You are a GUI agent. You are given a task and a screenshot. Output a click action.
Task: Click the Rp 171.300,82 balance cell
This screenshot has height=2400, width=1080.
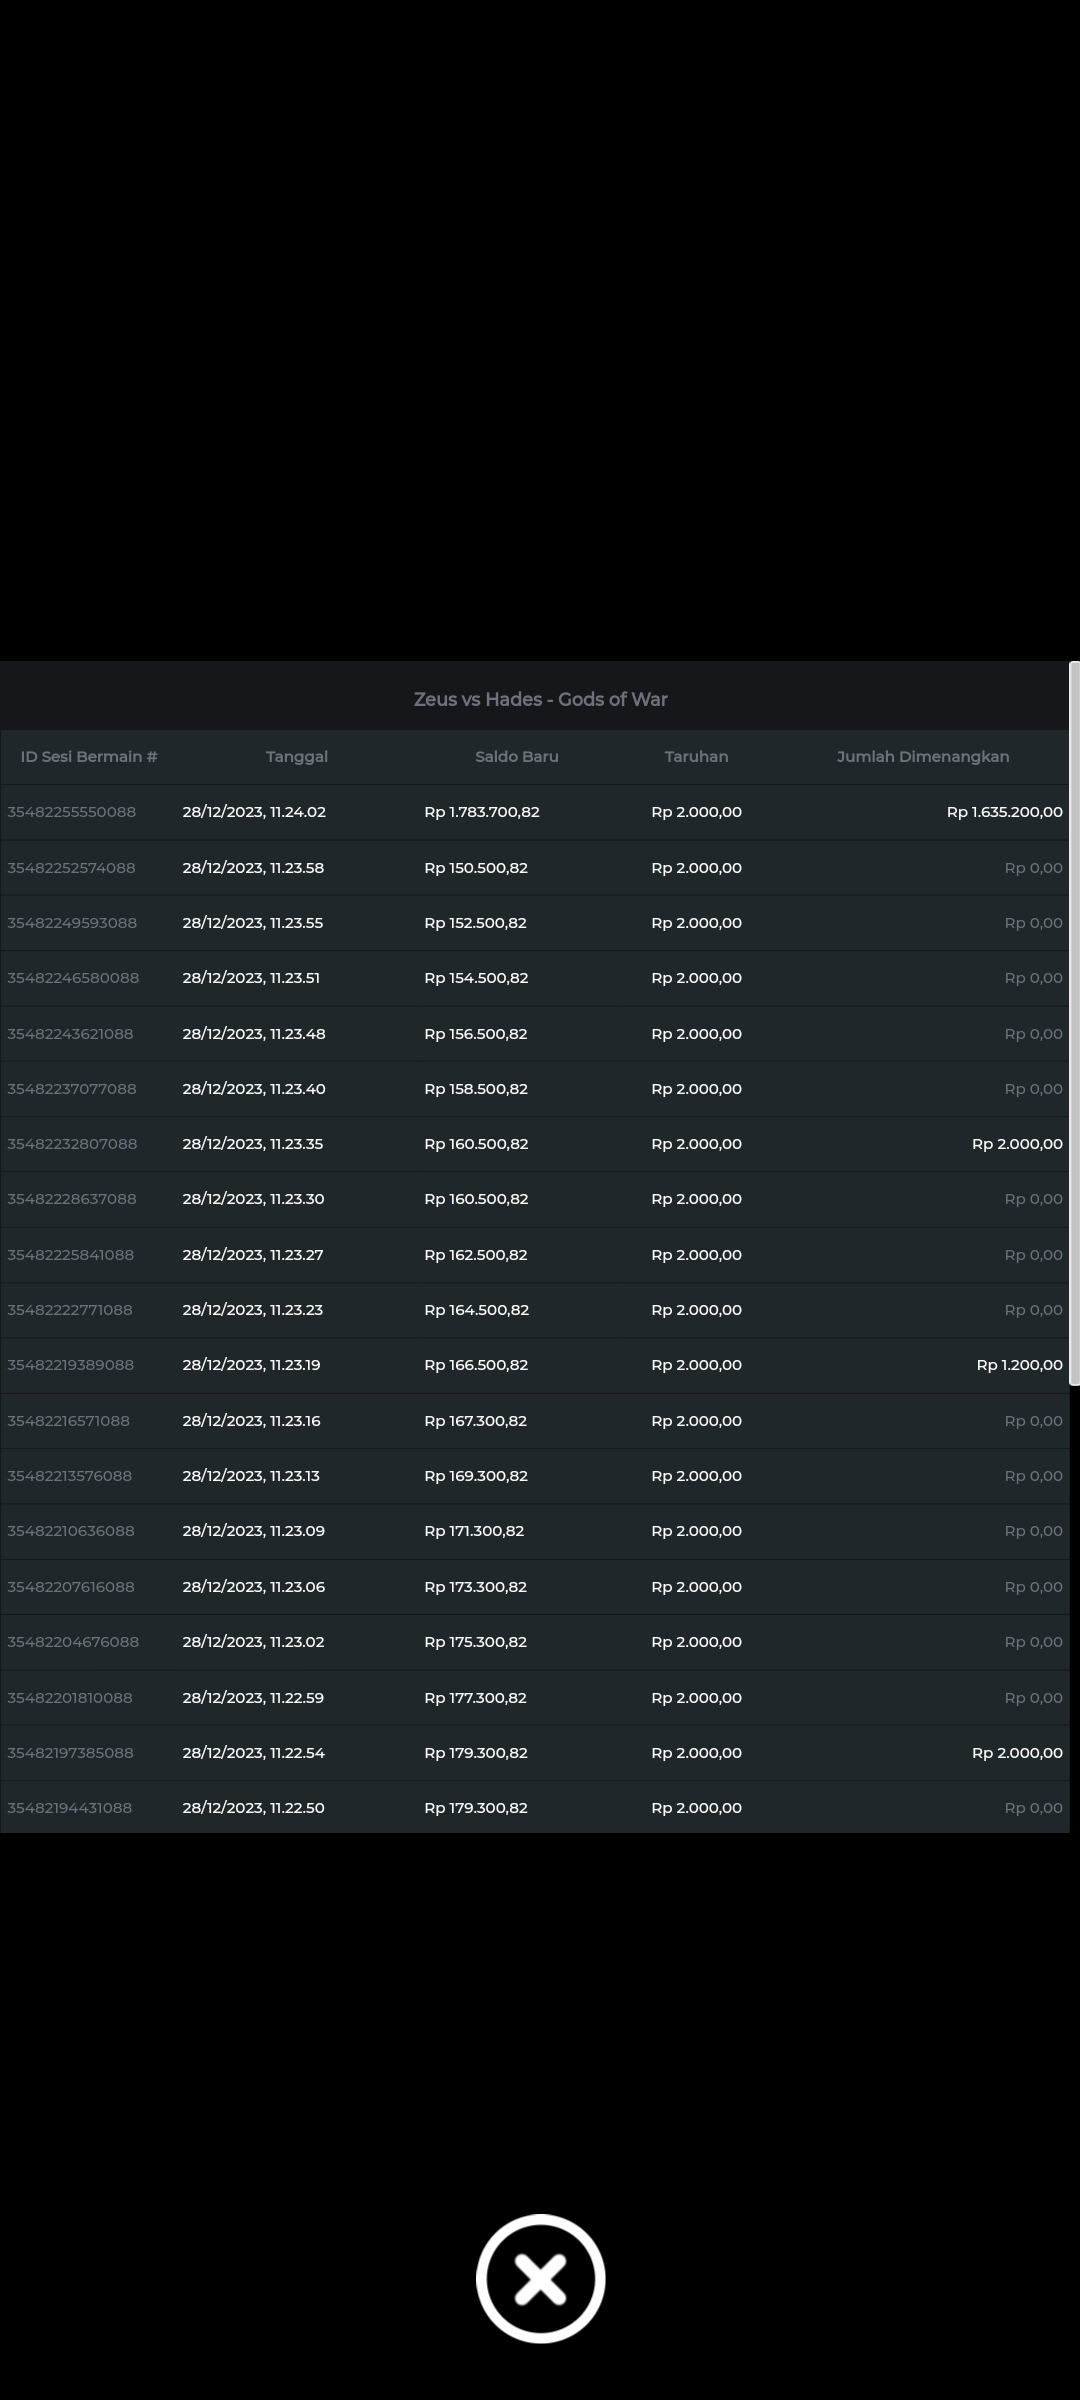click(x=474, y=1531)
